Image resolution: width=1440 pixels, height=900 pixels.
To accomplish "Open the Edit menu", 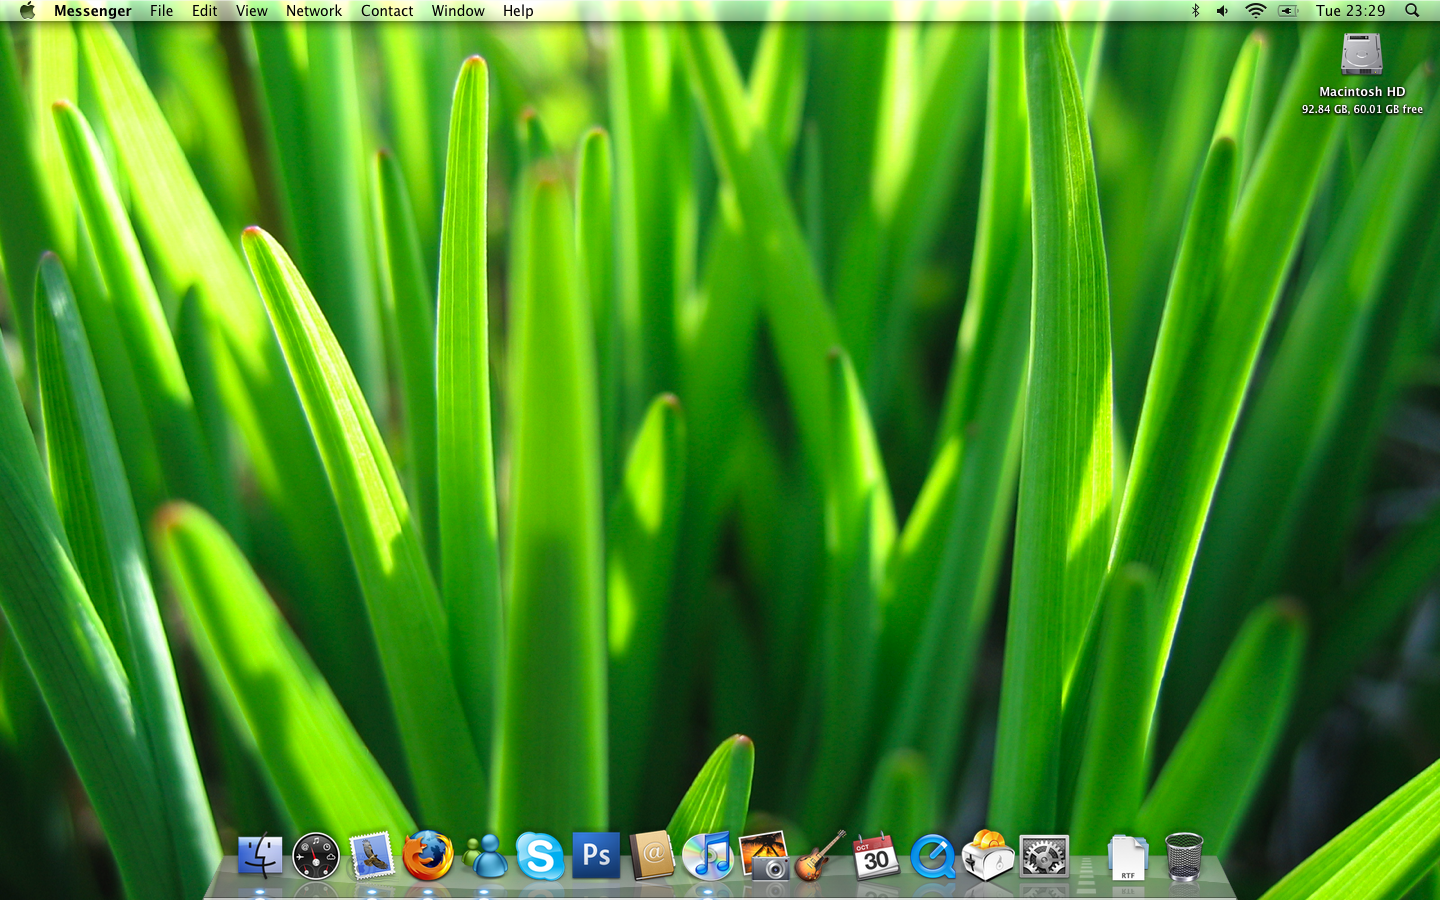I will coord(205,11).
